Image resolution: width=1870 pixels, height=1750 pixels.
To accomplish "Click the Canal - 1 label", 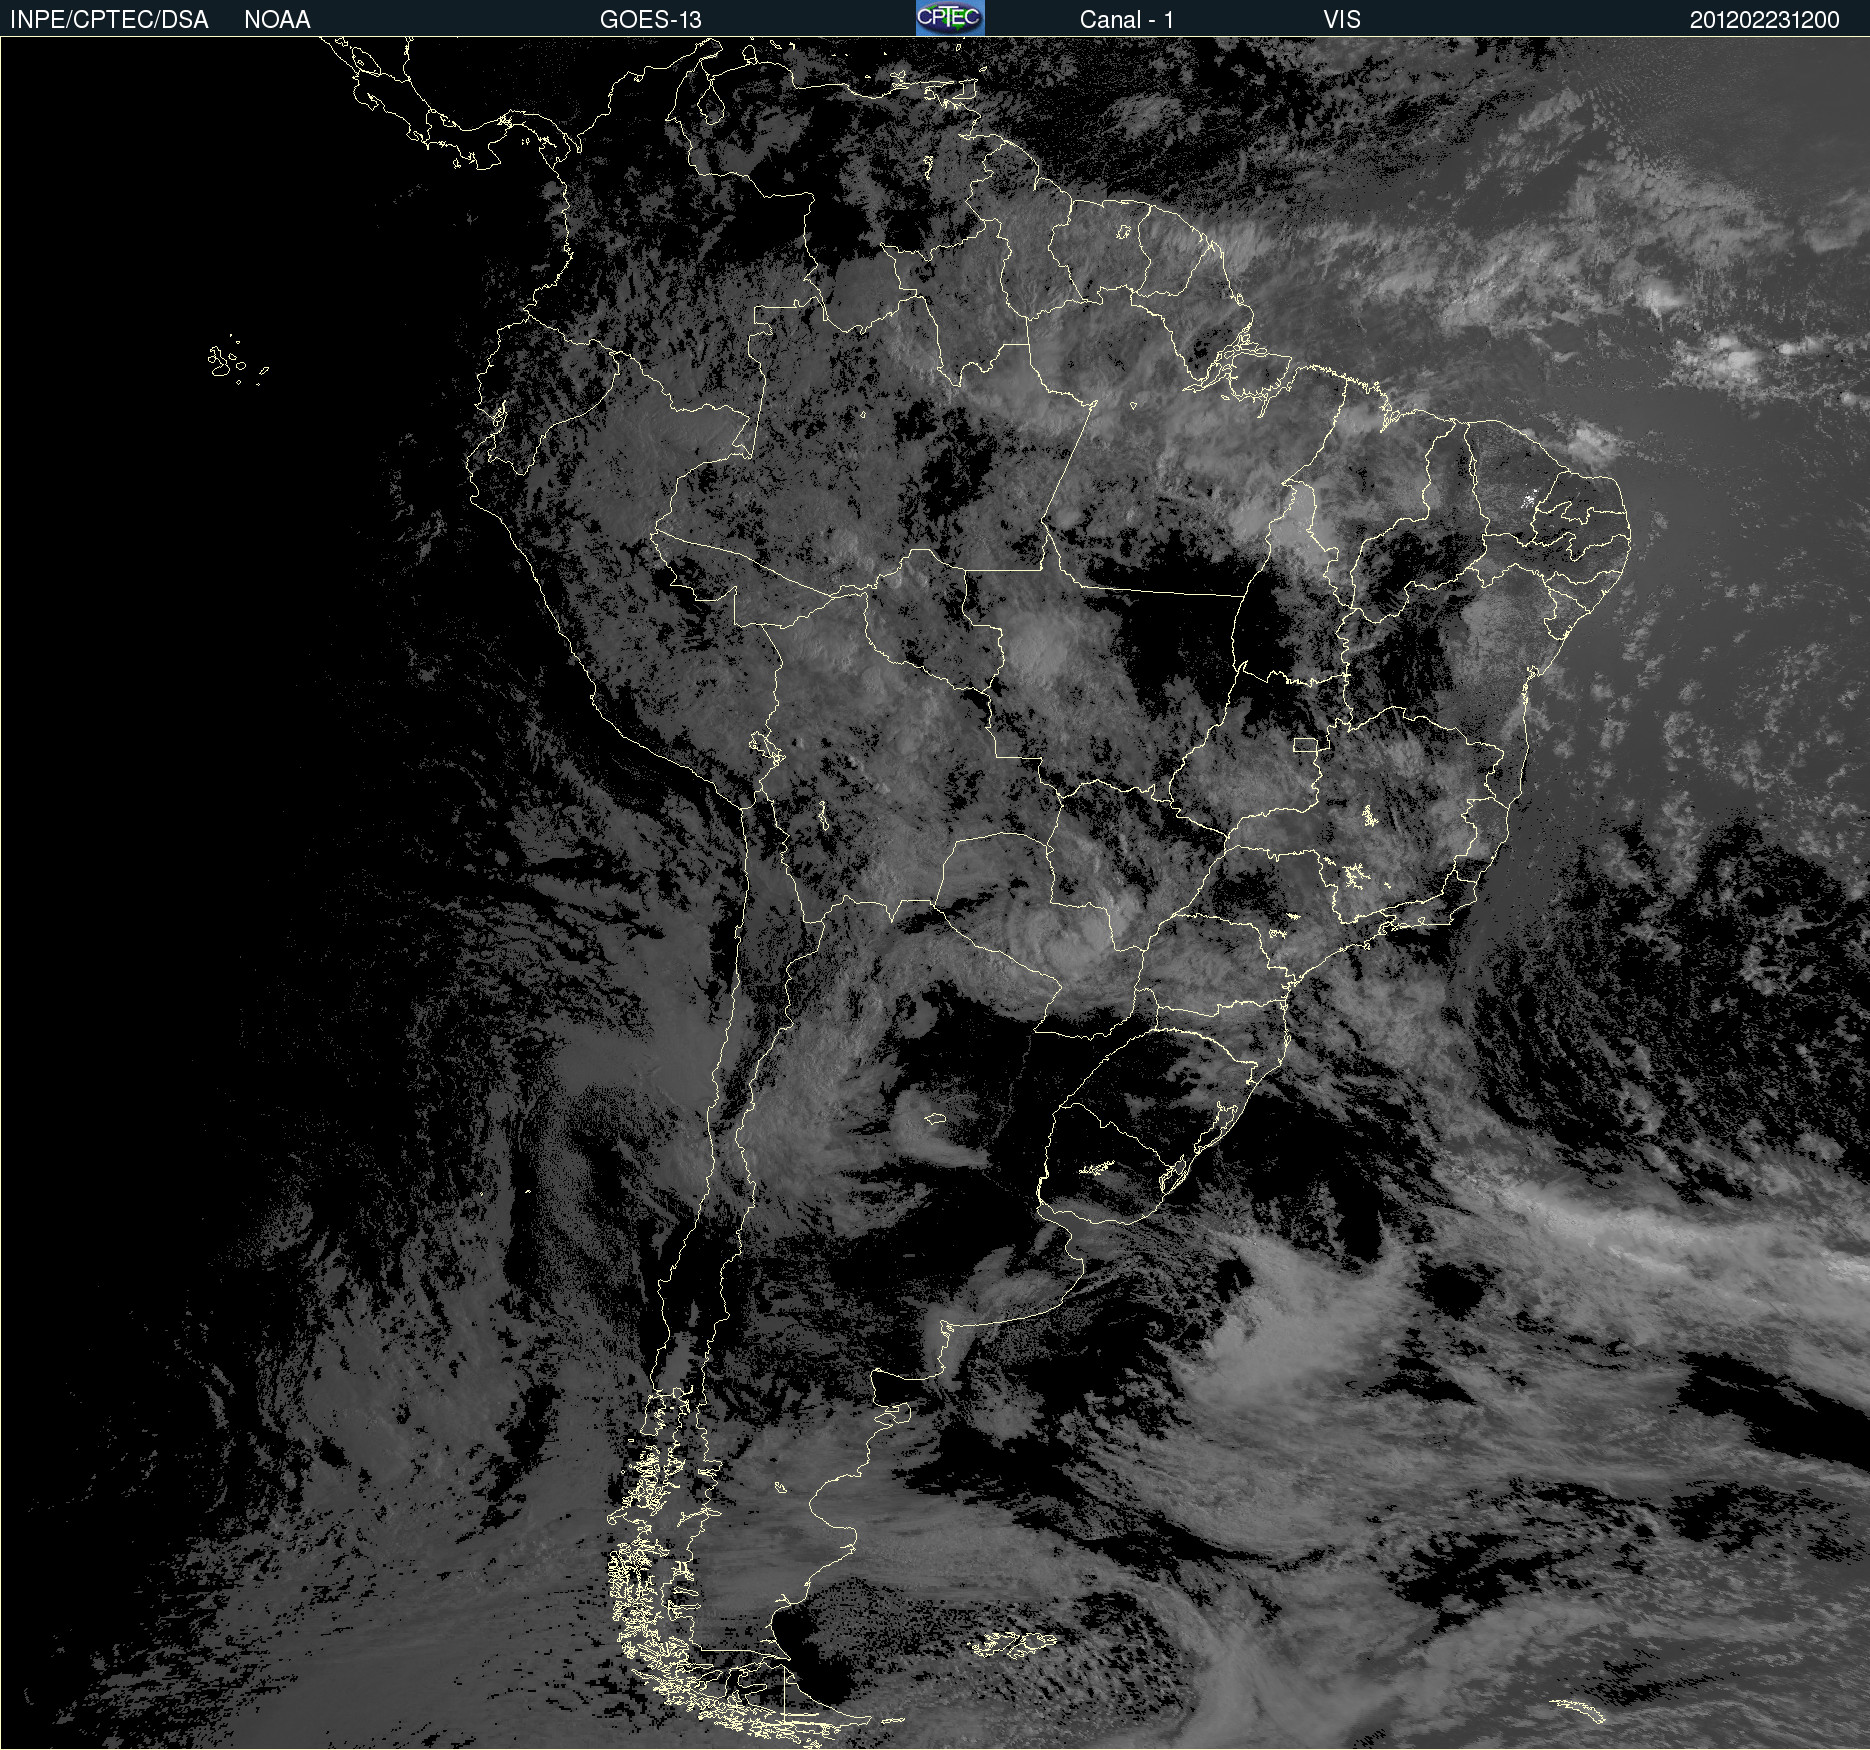I will (1126, 19).
